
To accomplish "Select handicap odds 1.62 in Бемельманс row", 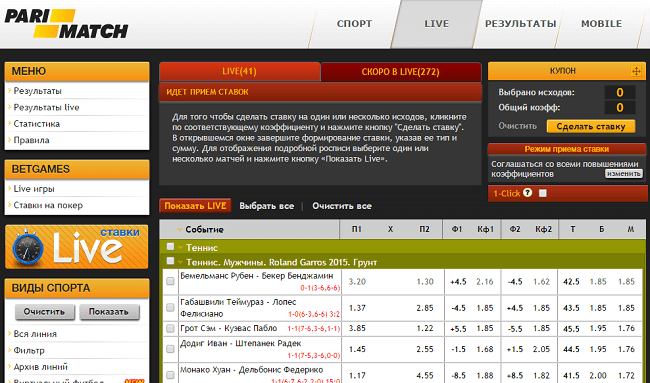I will tap(541, 282).
